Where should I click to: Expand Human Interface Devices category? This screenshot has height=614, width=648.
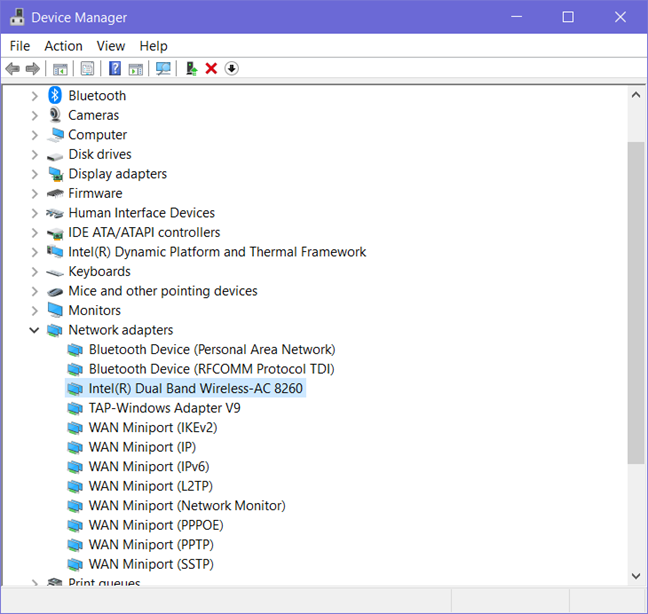(x=35, y=213)
